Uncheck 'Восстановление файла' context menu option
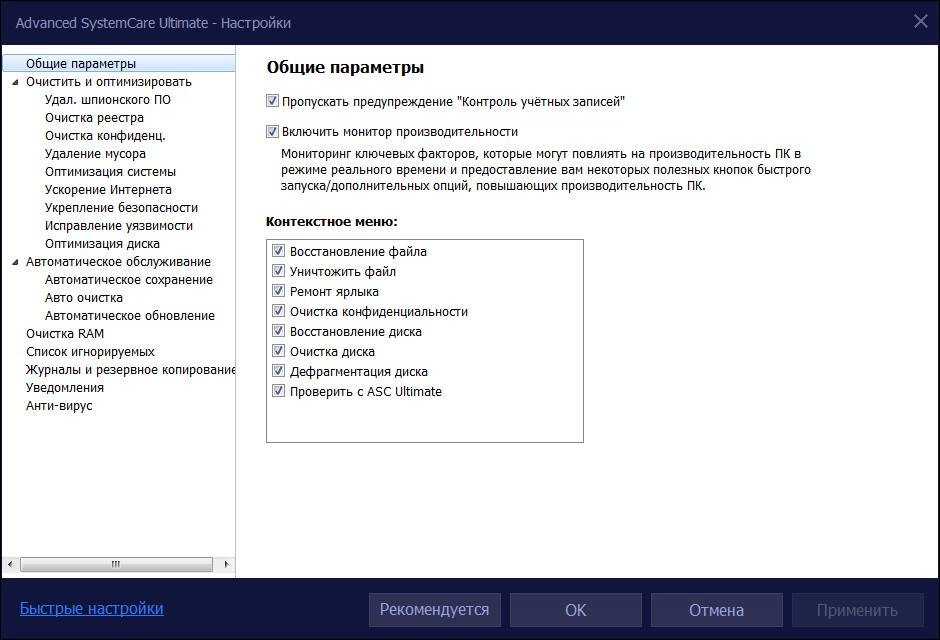 tap(278, 250)
